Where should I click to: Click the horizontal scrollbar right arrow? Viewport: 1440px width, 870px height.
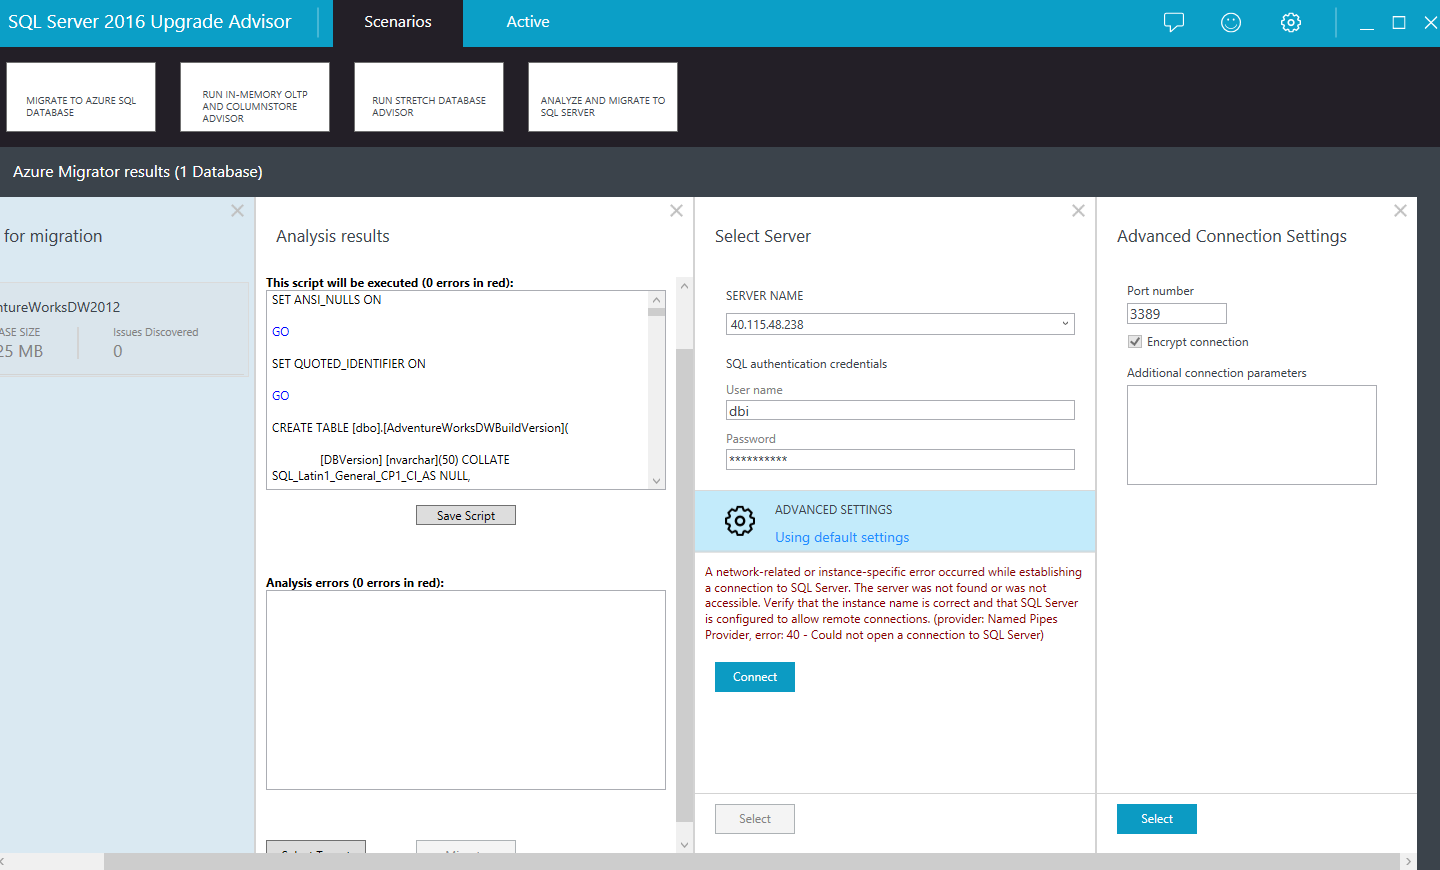[x=1408, y=861]
